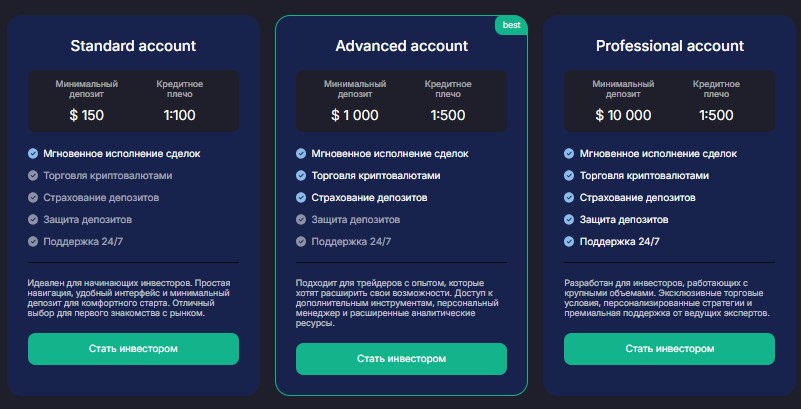Screen dimensions: 801x409
Task: Click Стать инвестором under Advanced account
Action: coord(402,359)
